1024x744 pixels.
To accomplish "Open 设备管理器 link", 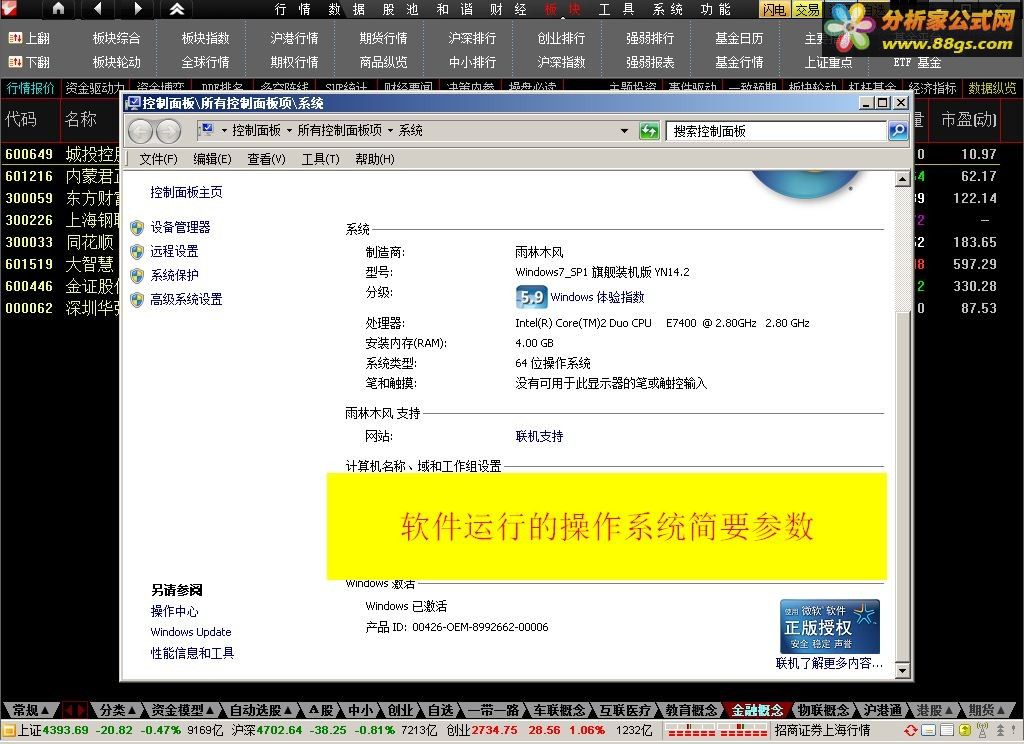I will point(180,227).
